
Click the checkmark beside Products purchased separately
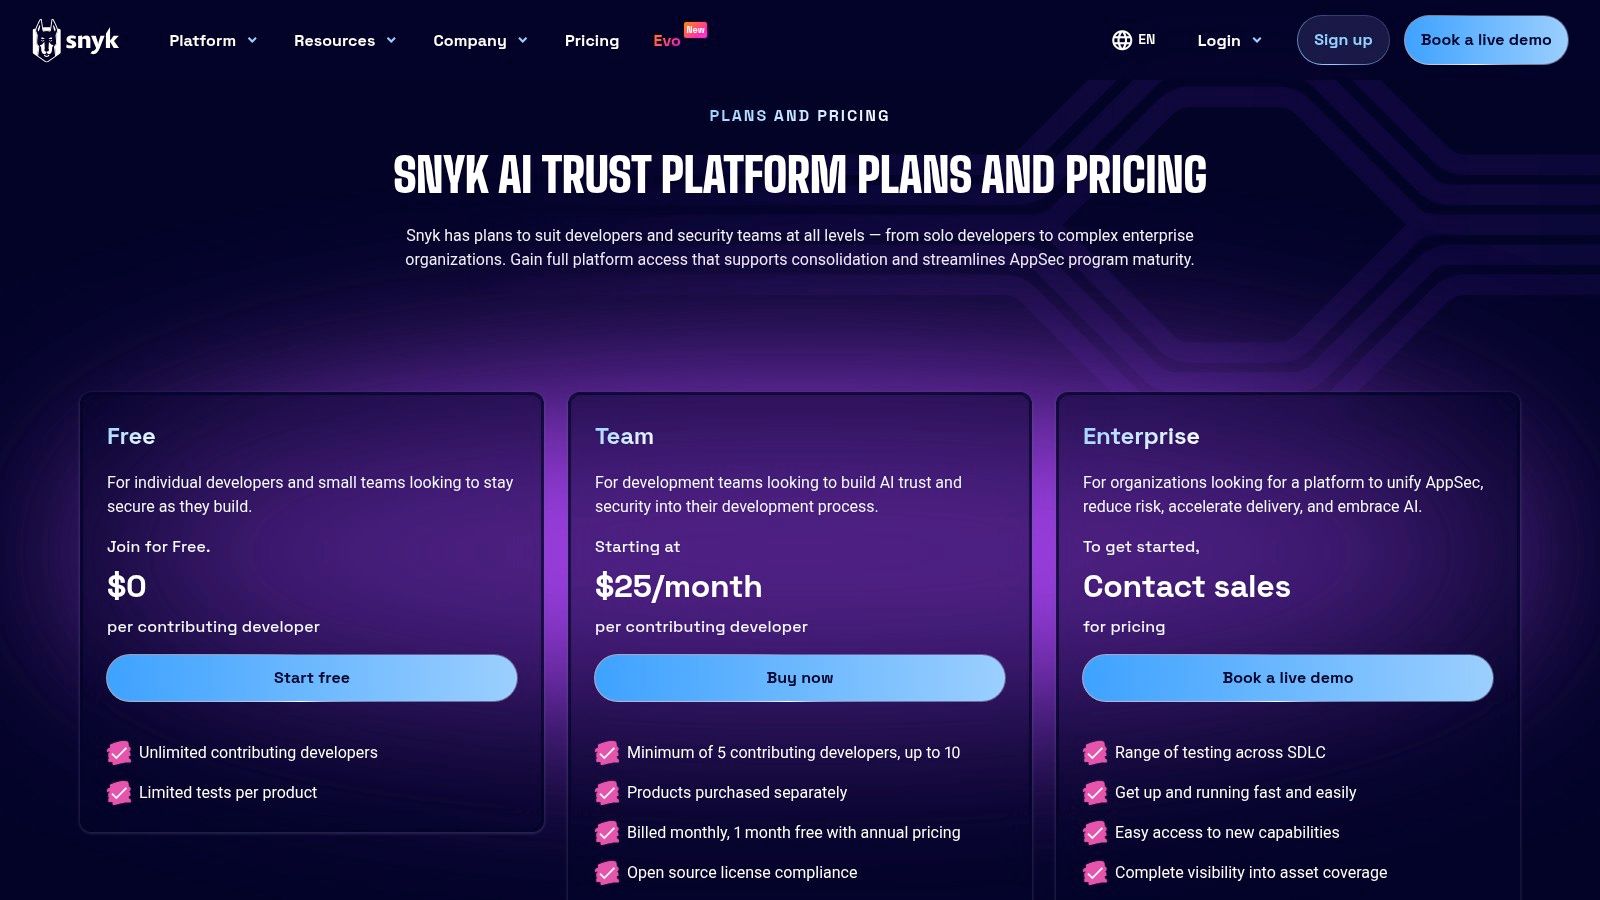pos(607,792)
